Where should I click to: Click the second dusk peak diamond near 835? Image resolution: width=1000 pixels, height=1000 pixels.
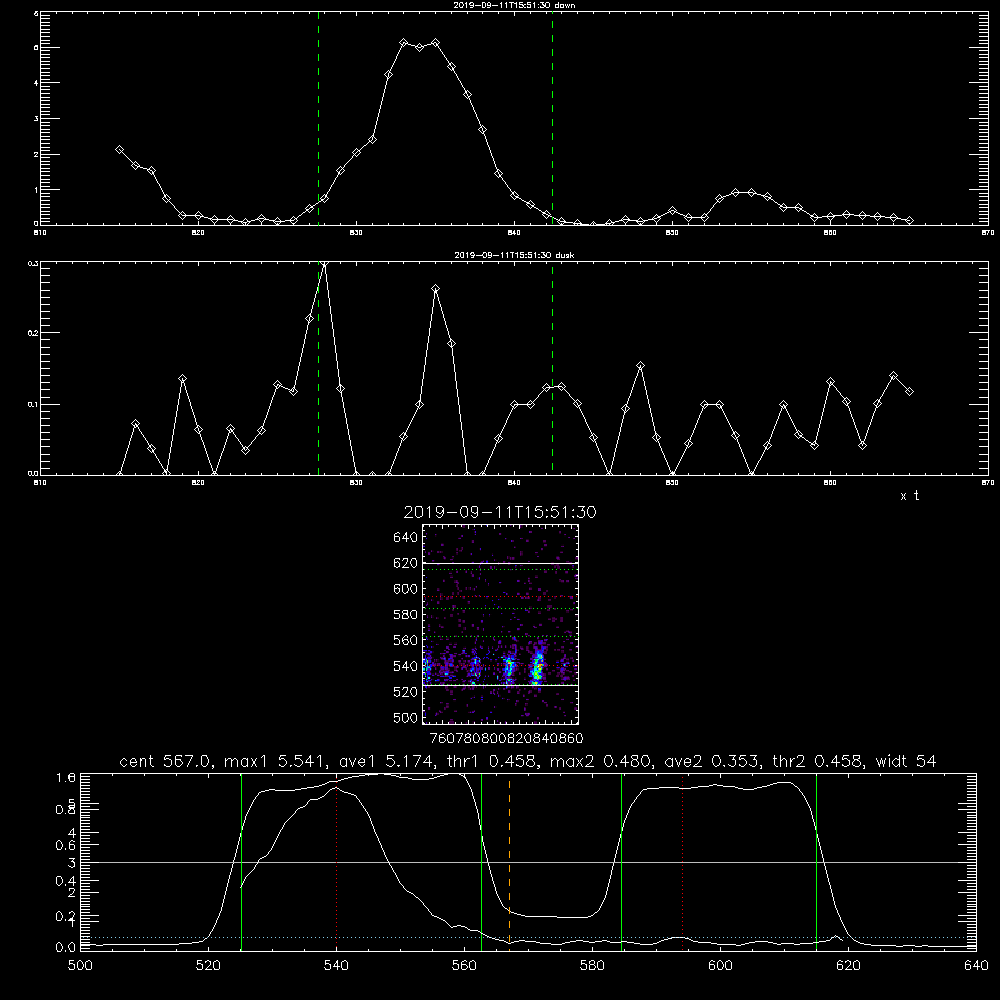pyautogui.click(x=436, y=289)
